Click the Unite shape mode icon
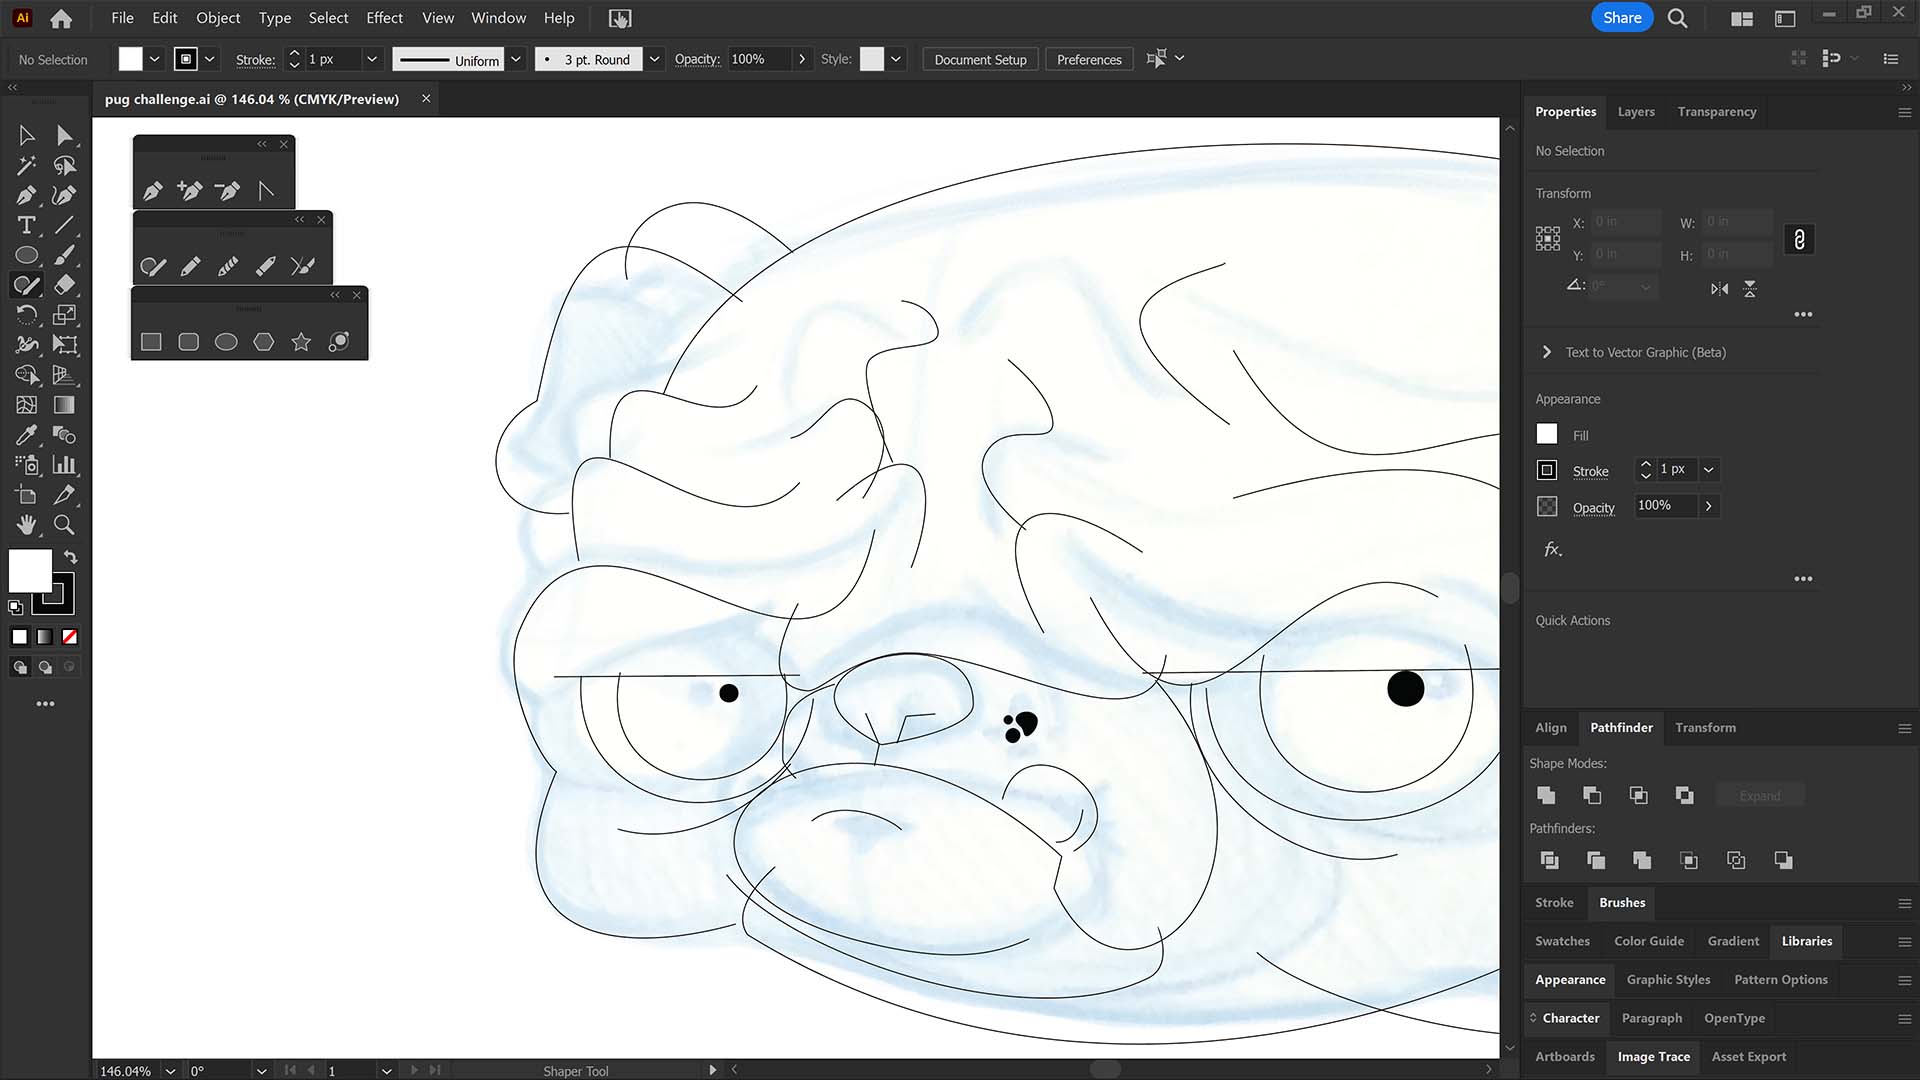Screen dimensions: 1920x1080 pyautogui.click(x=1546, y=795)
